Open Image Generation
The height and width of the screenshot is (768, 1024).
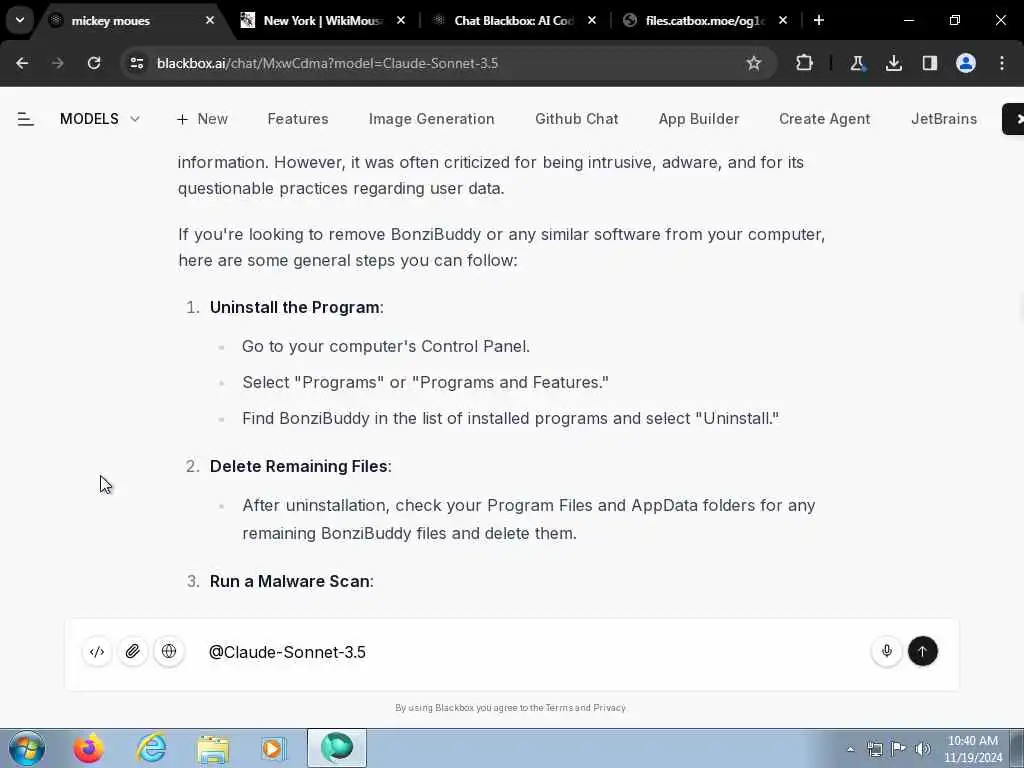pos(431,119)
